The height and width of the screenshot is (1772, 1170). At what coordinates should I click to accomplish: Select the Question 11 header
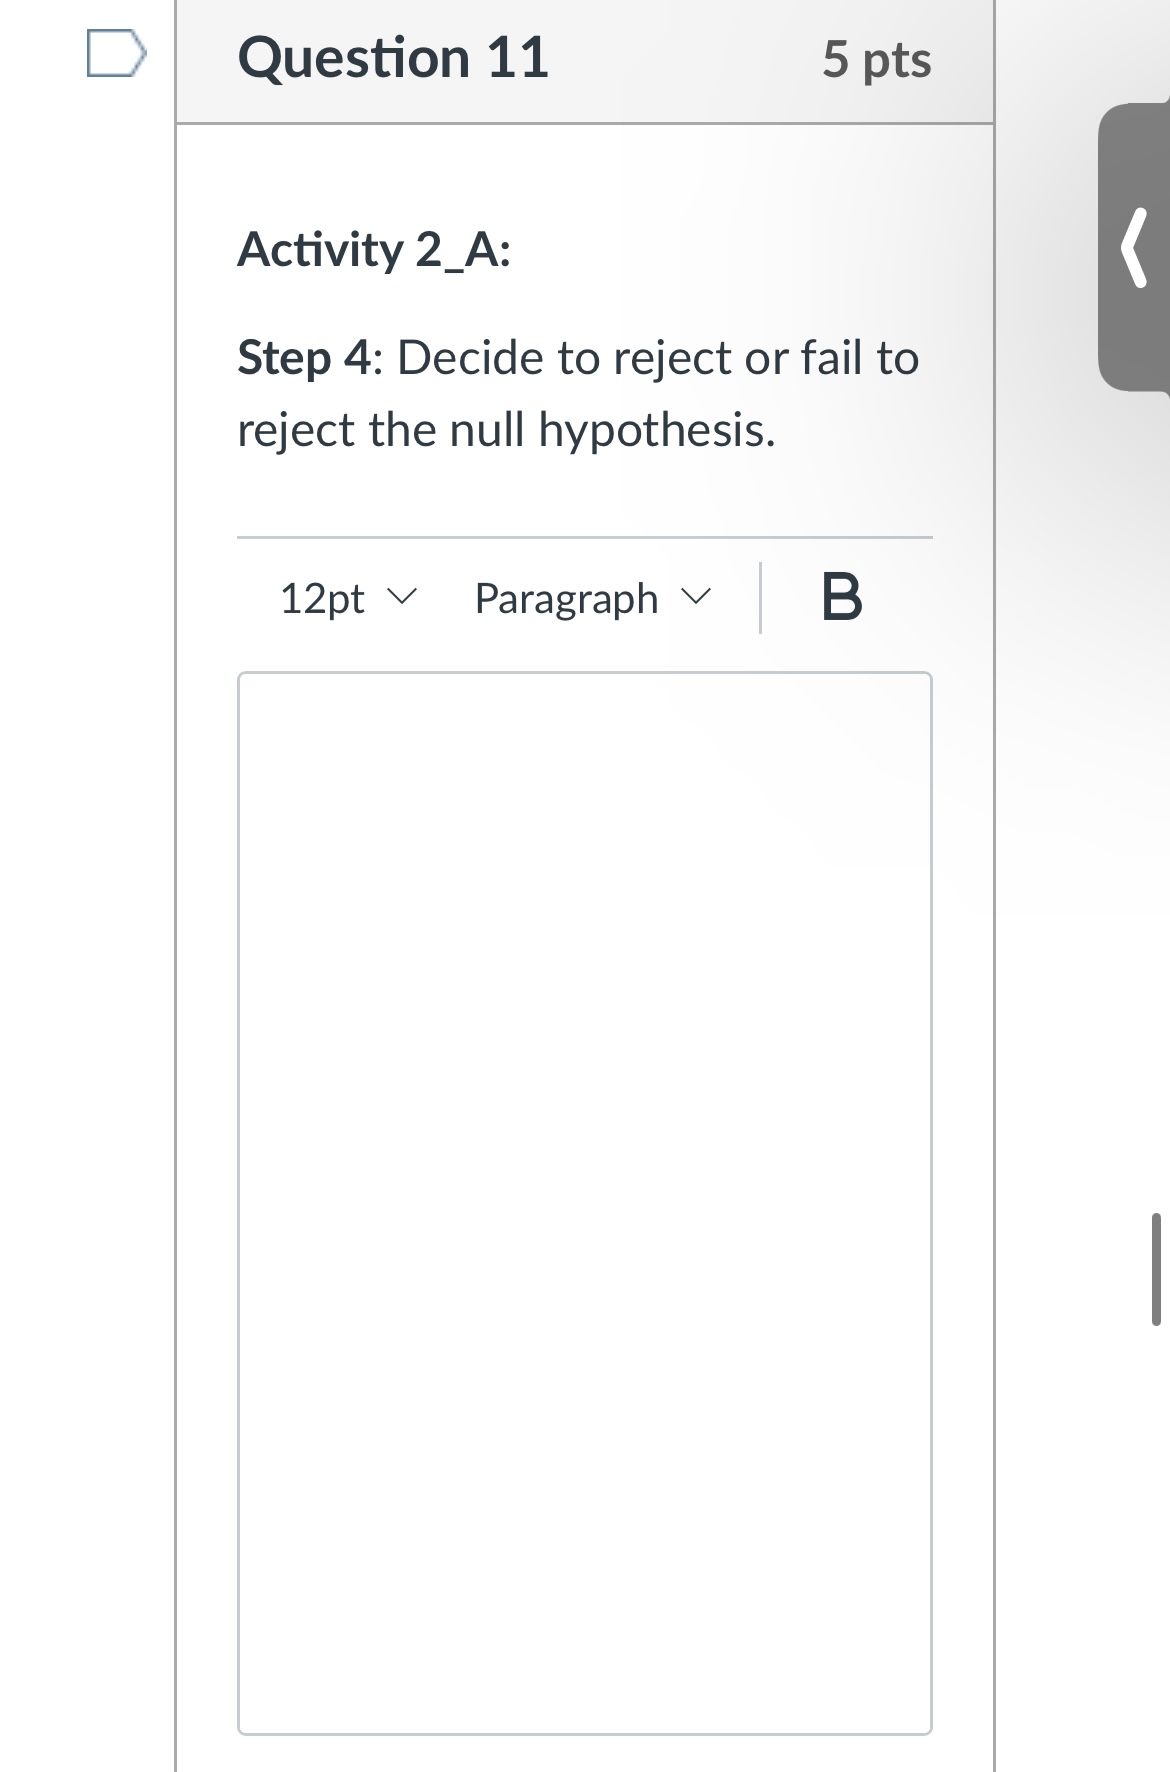click(x=394, y=57)
